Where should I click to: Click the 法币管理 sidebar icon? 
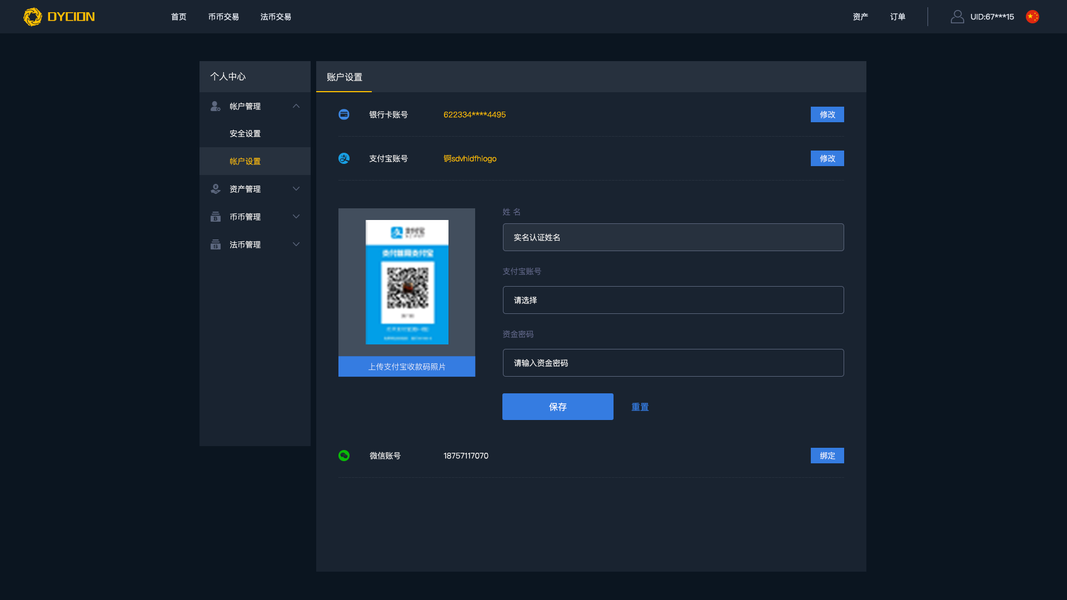click(x=215, y=245)
